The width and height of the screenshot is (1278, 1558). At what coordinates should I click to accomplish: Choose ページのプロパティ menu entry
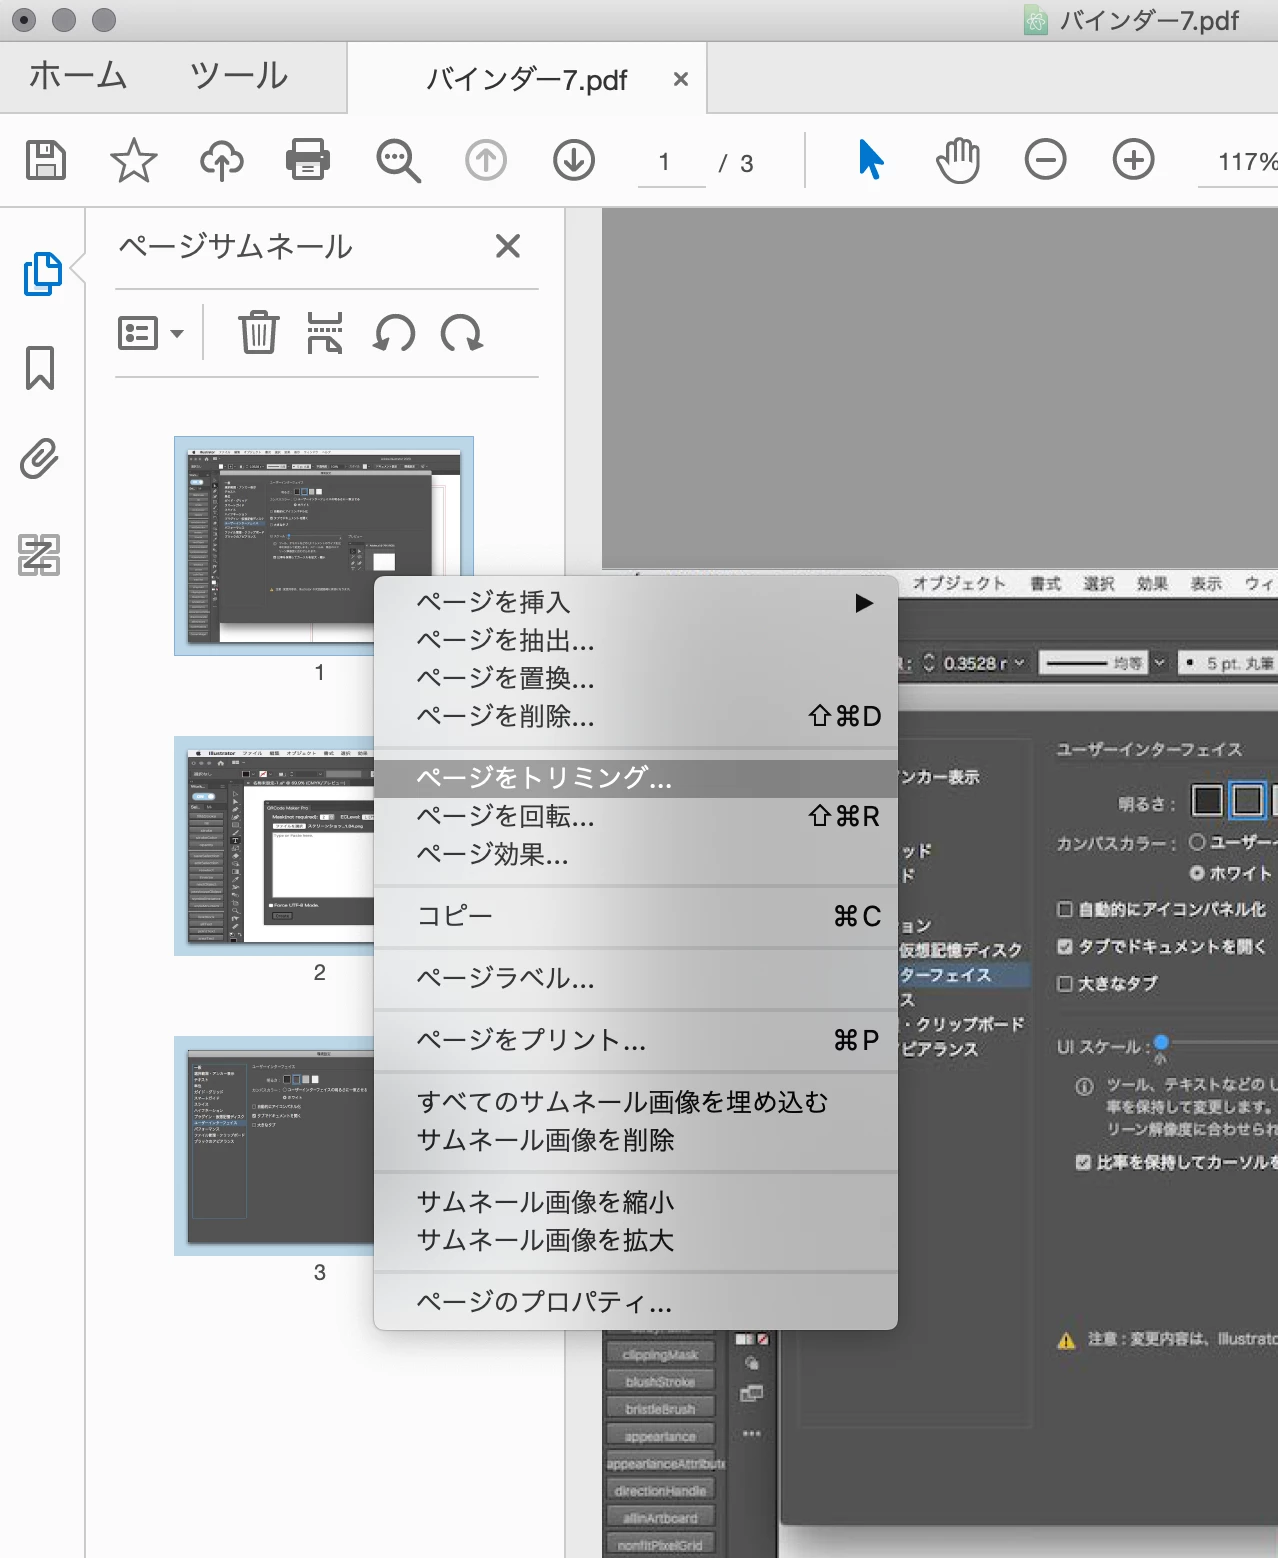[636, 1302]
